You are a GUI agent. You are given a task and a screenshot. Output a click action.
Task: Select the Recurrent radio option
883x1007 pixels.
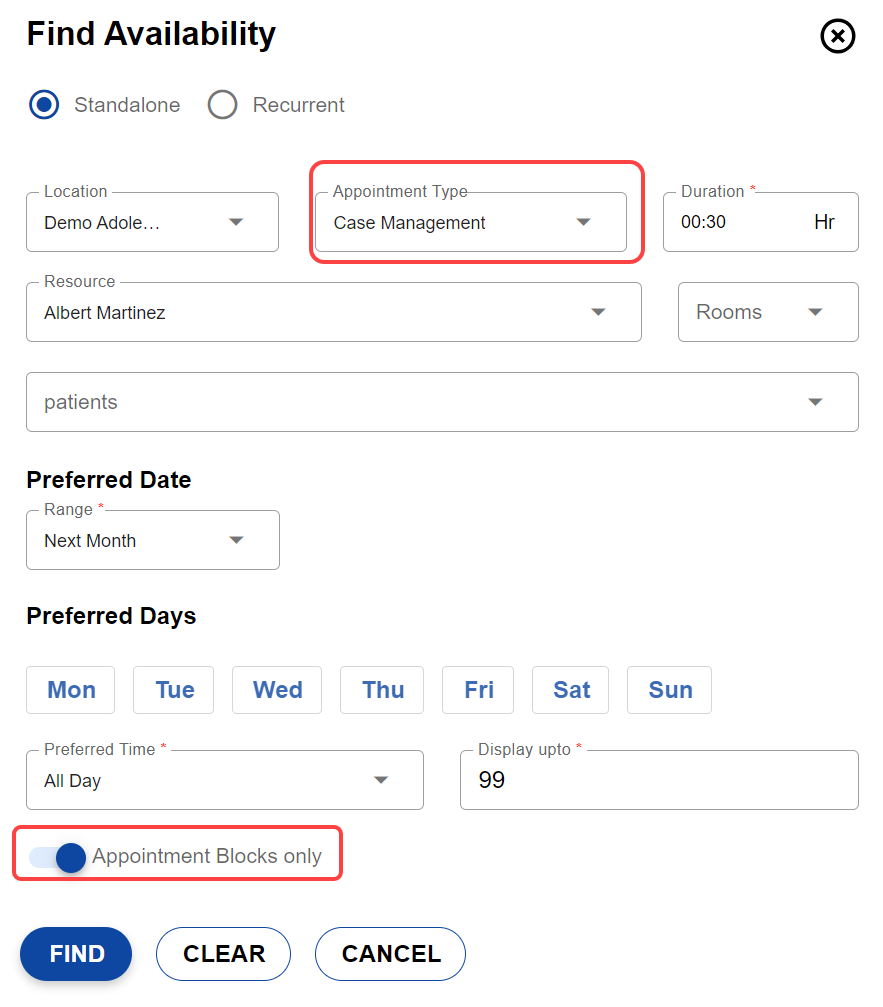[x=222, y=105]
